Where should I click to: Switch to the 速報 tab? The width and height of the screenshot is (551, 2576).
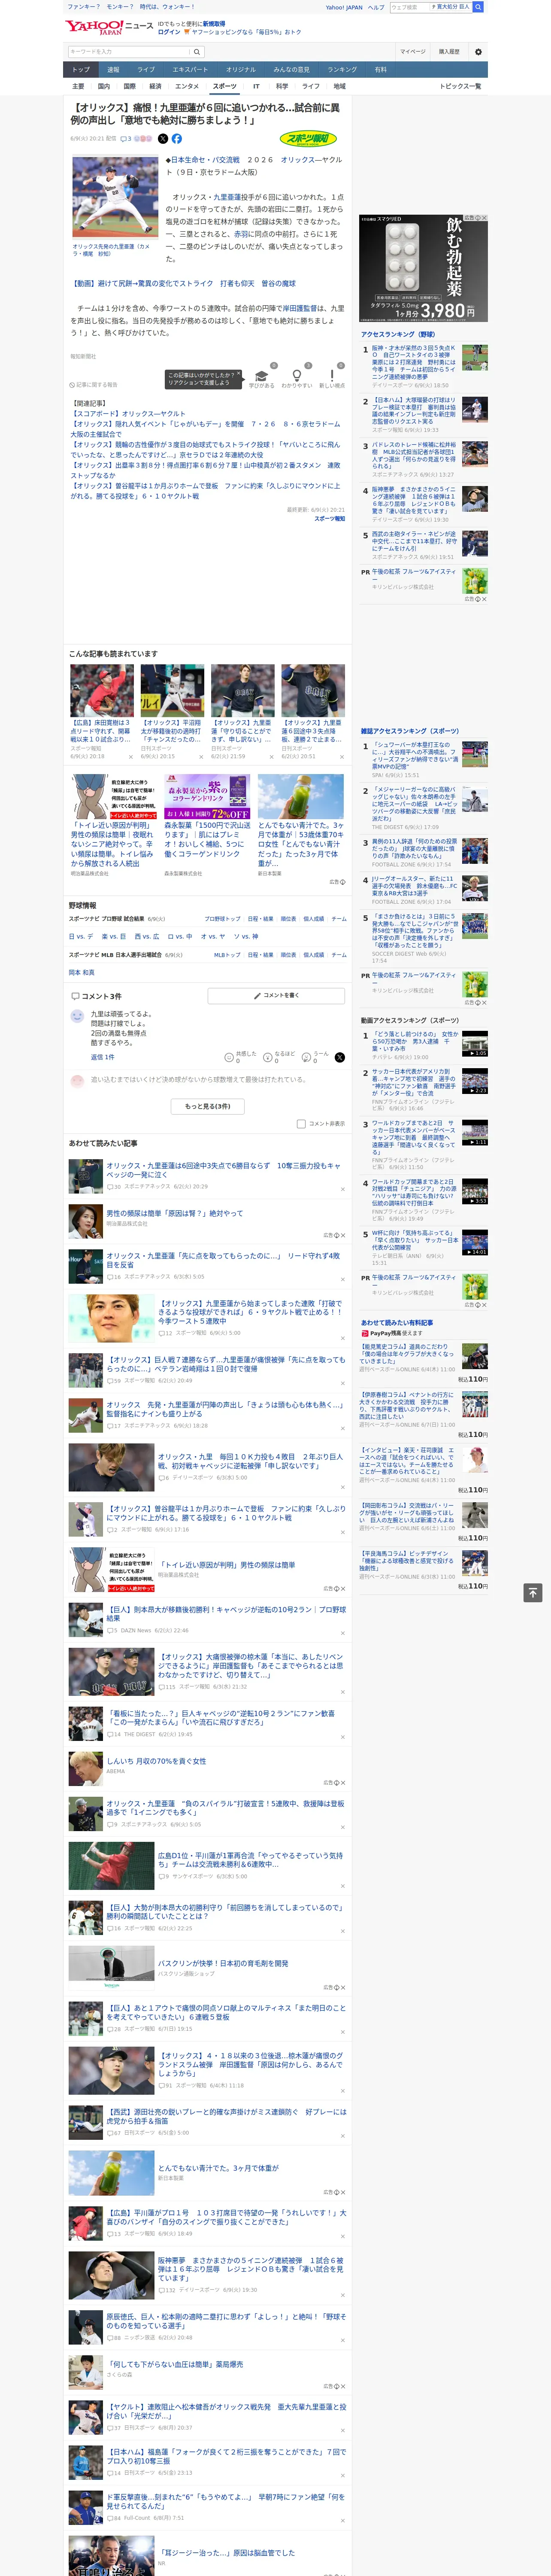click(113, 70)
